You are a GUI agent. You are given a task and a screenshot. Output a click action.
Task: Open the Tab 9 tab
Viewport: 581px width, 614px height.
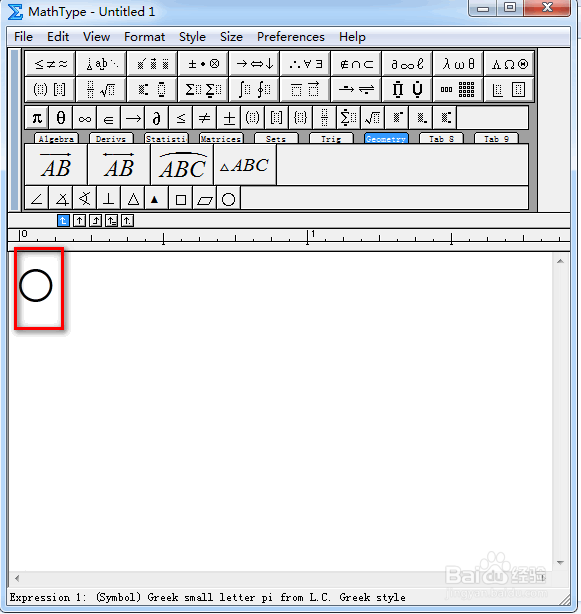(x=496, y=139)
